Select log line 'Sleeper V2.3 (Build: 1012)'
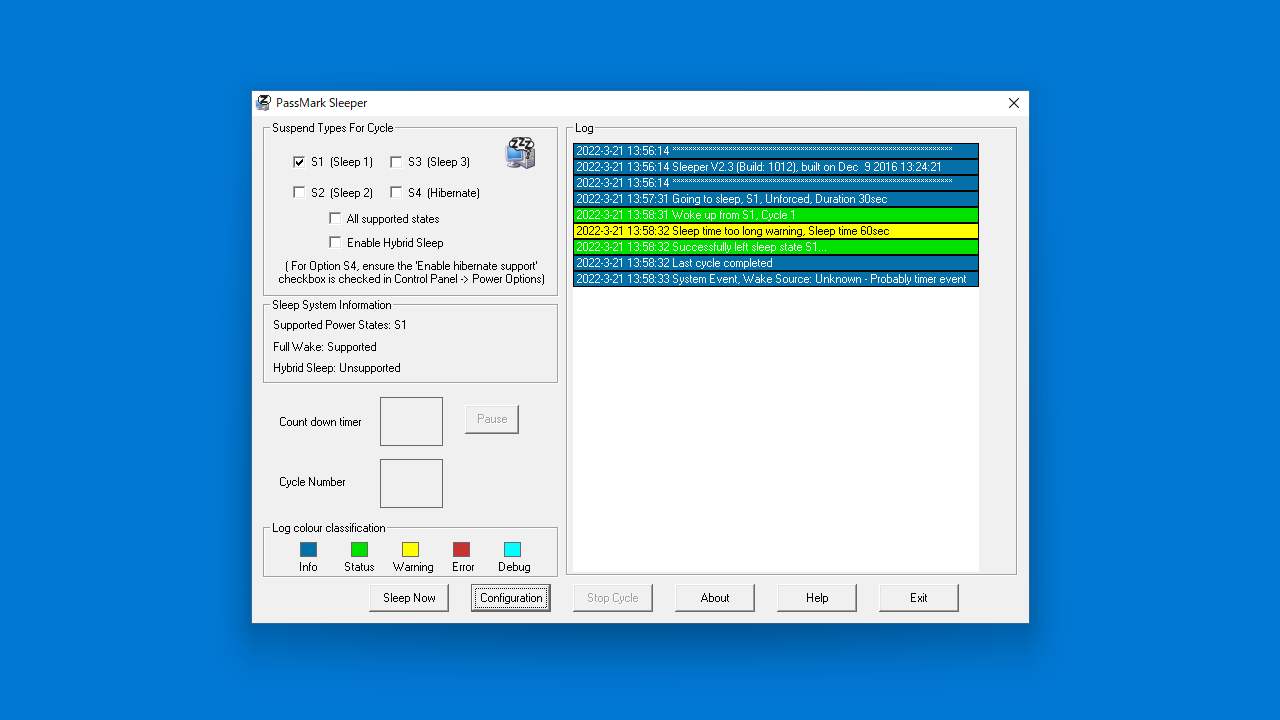The height and width of the screenshot is (720, 1280). tap(776, 167)
